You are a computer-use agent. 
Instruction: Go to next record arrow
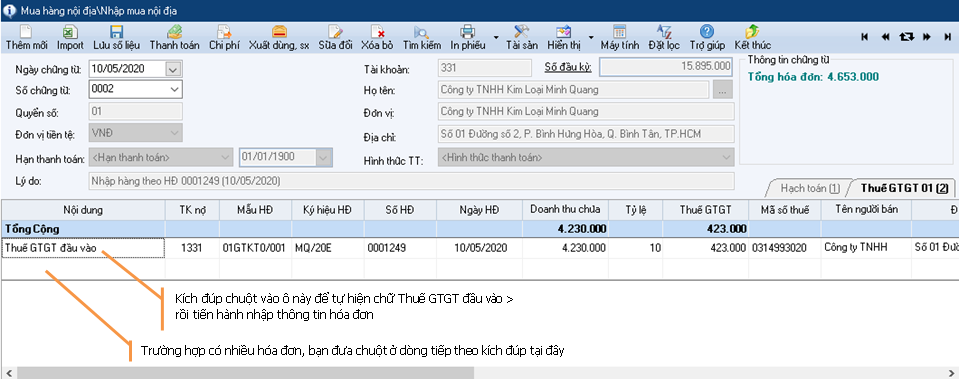pyautogui.click(x=927, y=37)
